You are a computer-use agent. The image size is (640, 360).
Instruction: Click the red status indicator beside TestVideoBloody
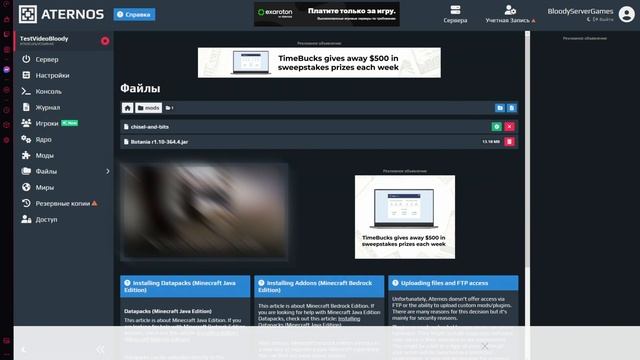pyautogui.click(x=105, y=41)
